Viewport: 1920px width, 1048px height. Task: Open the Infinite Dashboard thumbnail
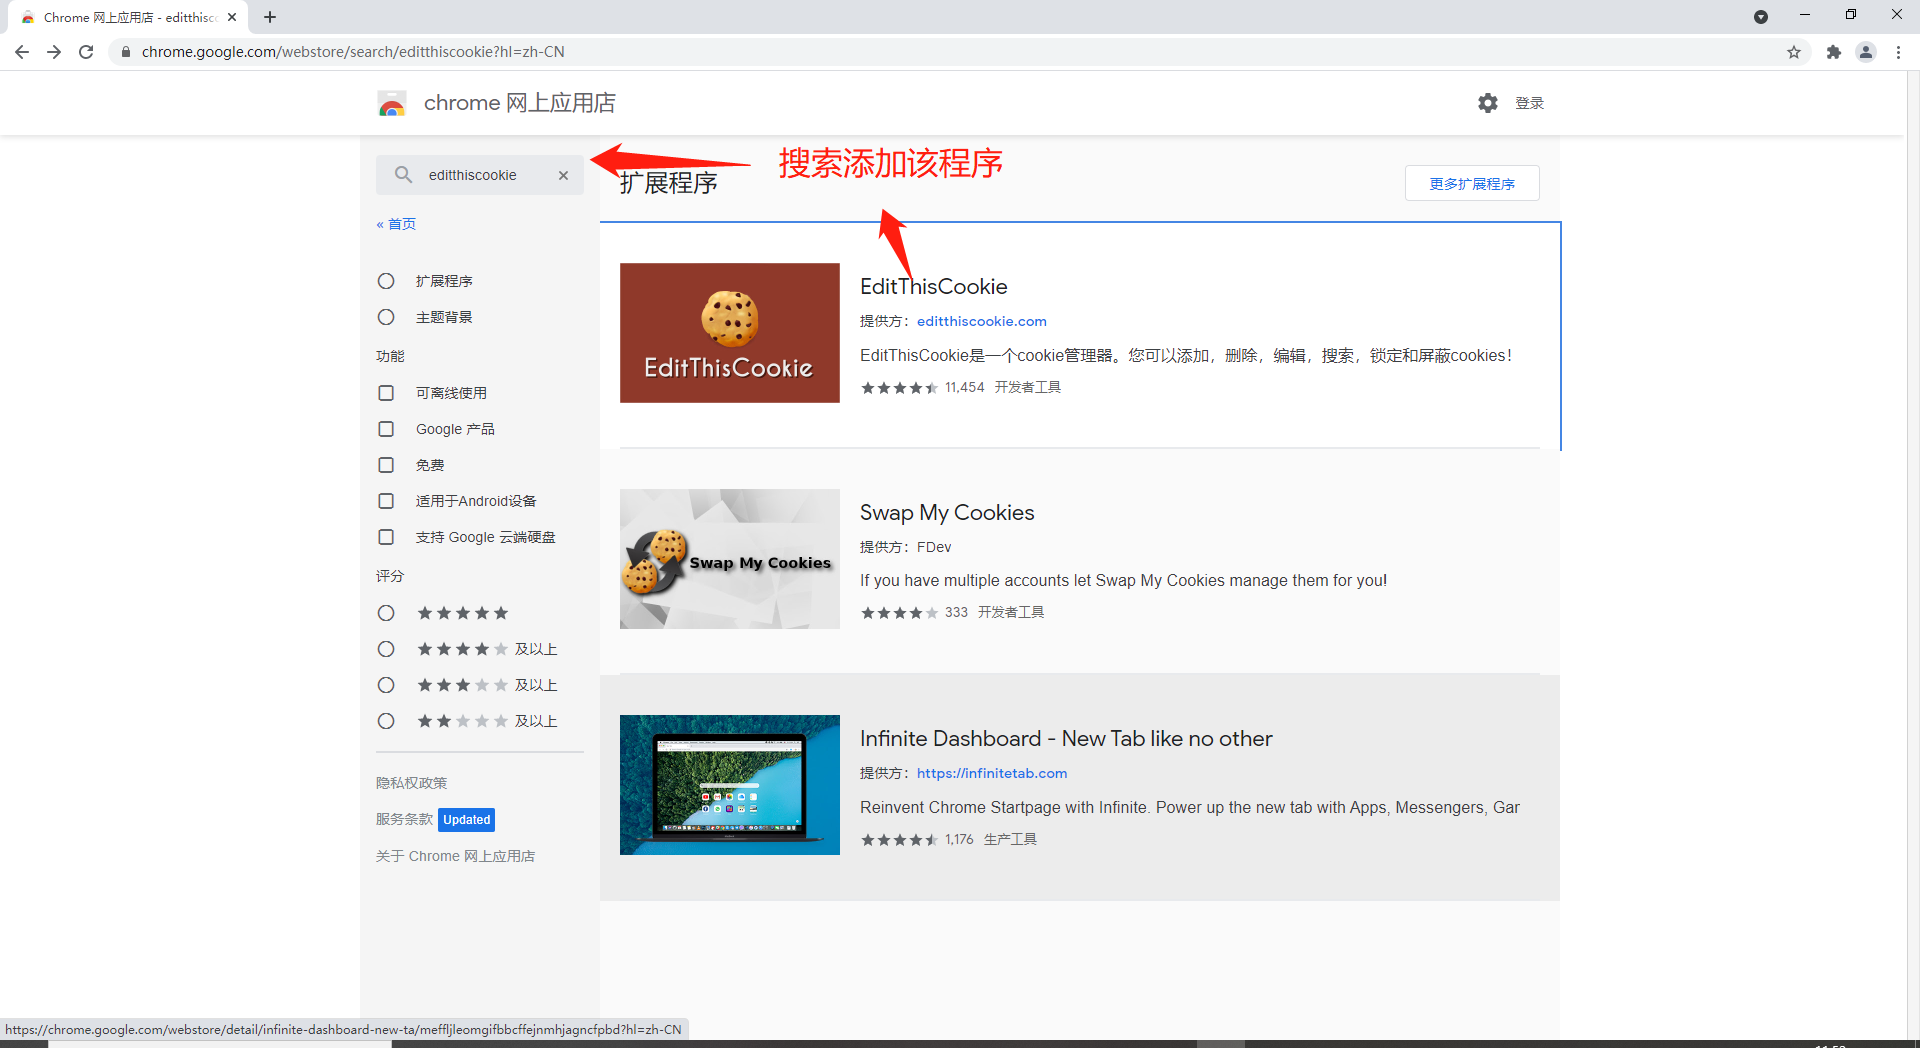point(730,785)
